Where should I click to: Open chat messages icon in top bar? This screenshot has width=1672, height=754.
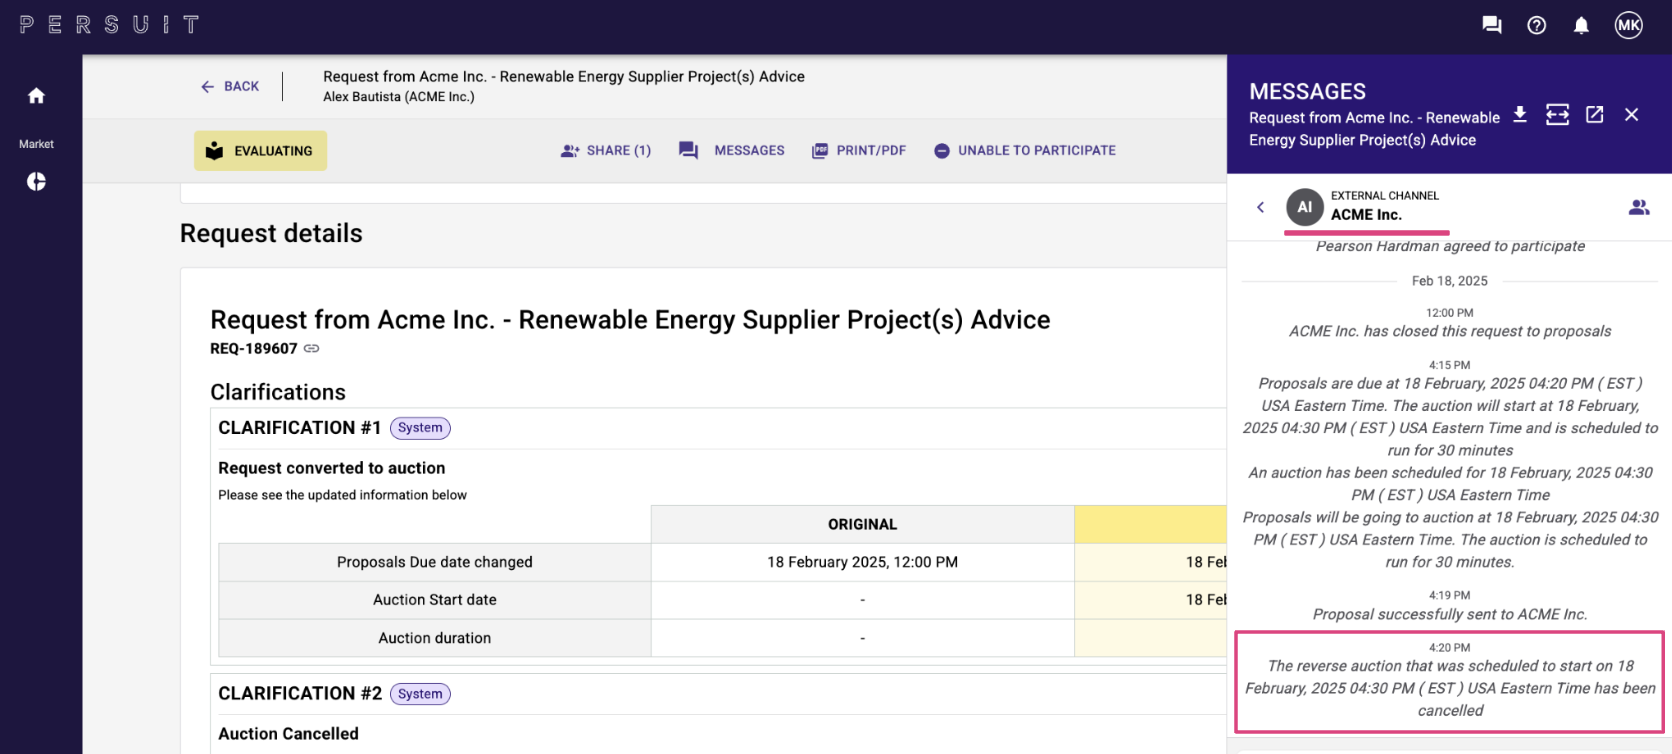[x=1492, y=25]
